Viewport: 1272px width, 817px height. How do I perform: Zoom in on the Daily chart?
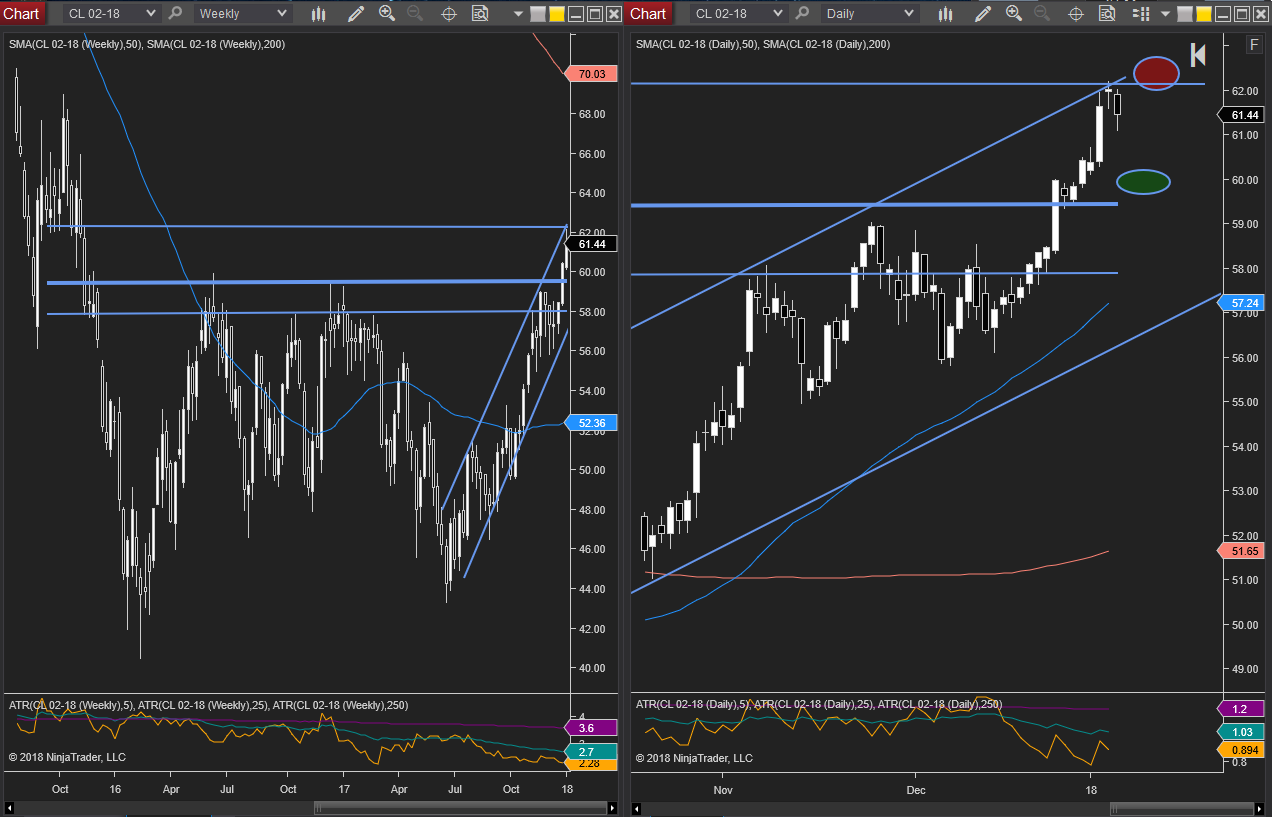click(x=1014, y=14)
